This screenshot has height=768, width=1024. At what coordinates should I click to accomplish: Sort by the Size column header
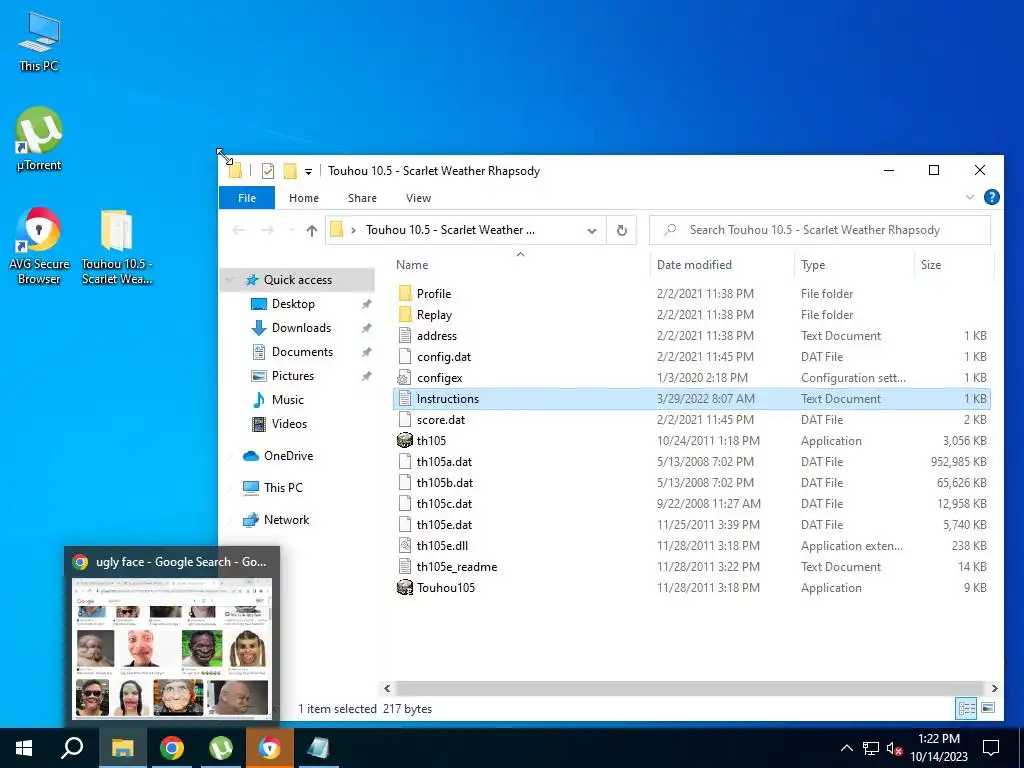pos(931,264)
